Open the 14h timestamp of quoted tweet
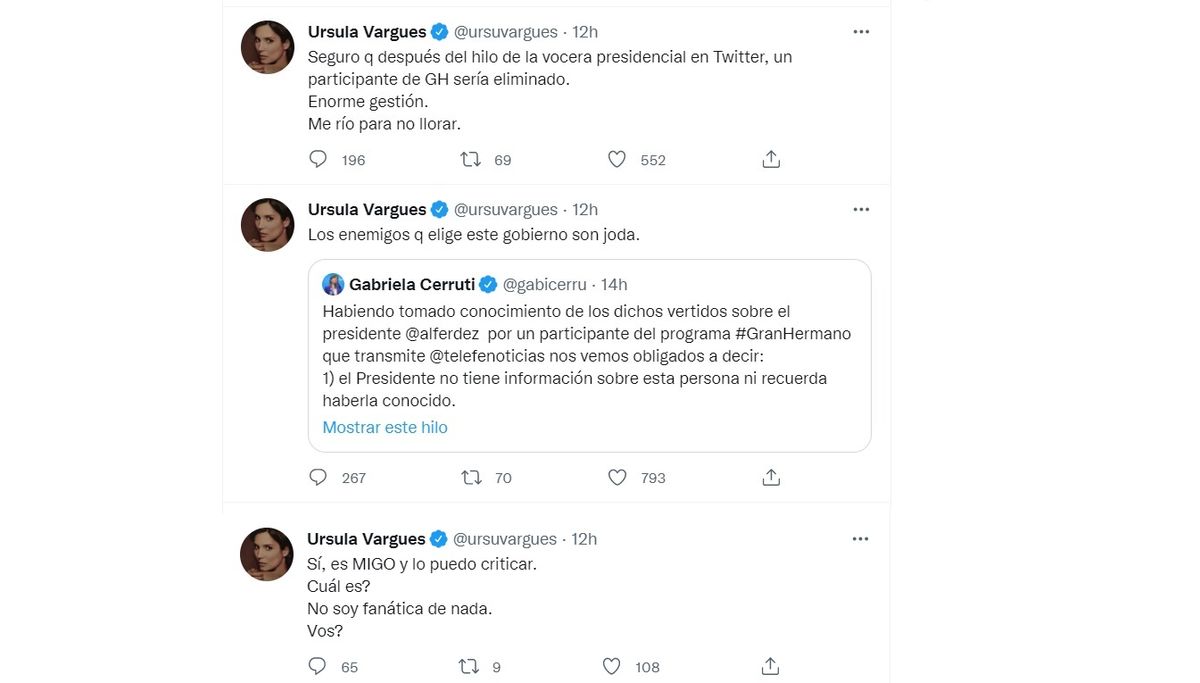The image size is (1200, 683). [612, 285]
